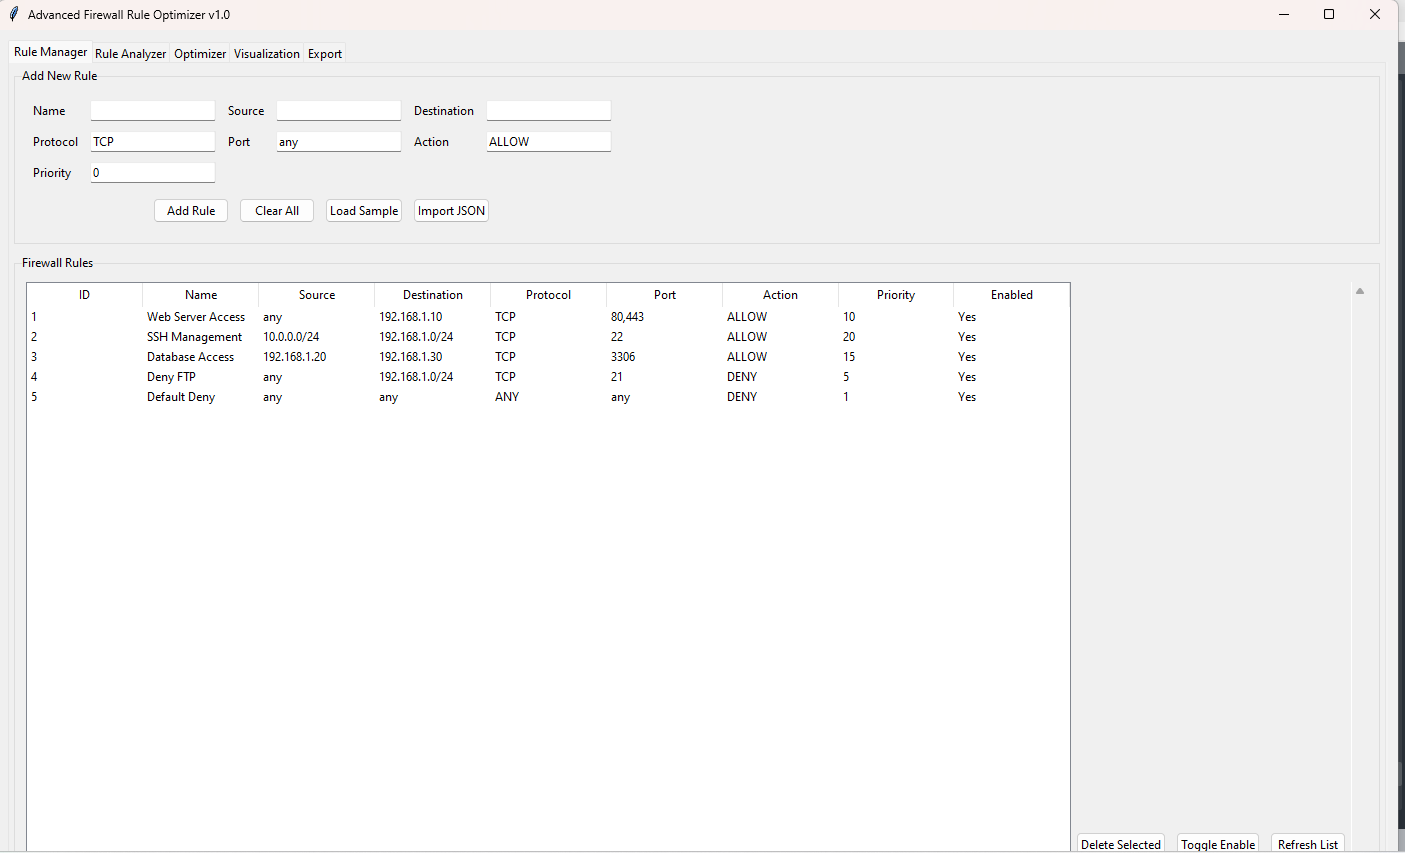This screenshot has height=853, width=1405.
Task: Switch to the Rule Analyzer tab
Action: pyautogui.click(x=130, y=54)
